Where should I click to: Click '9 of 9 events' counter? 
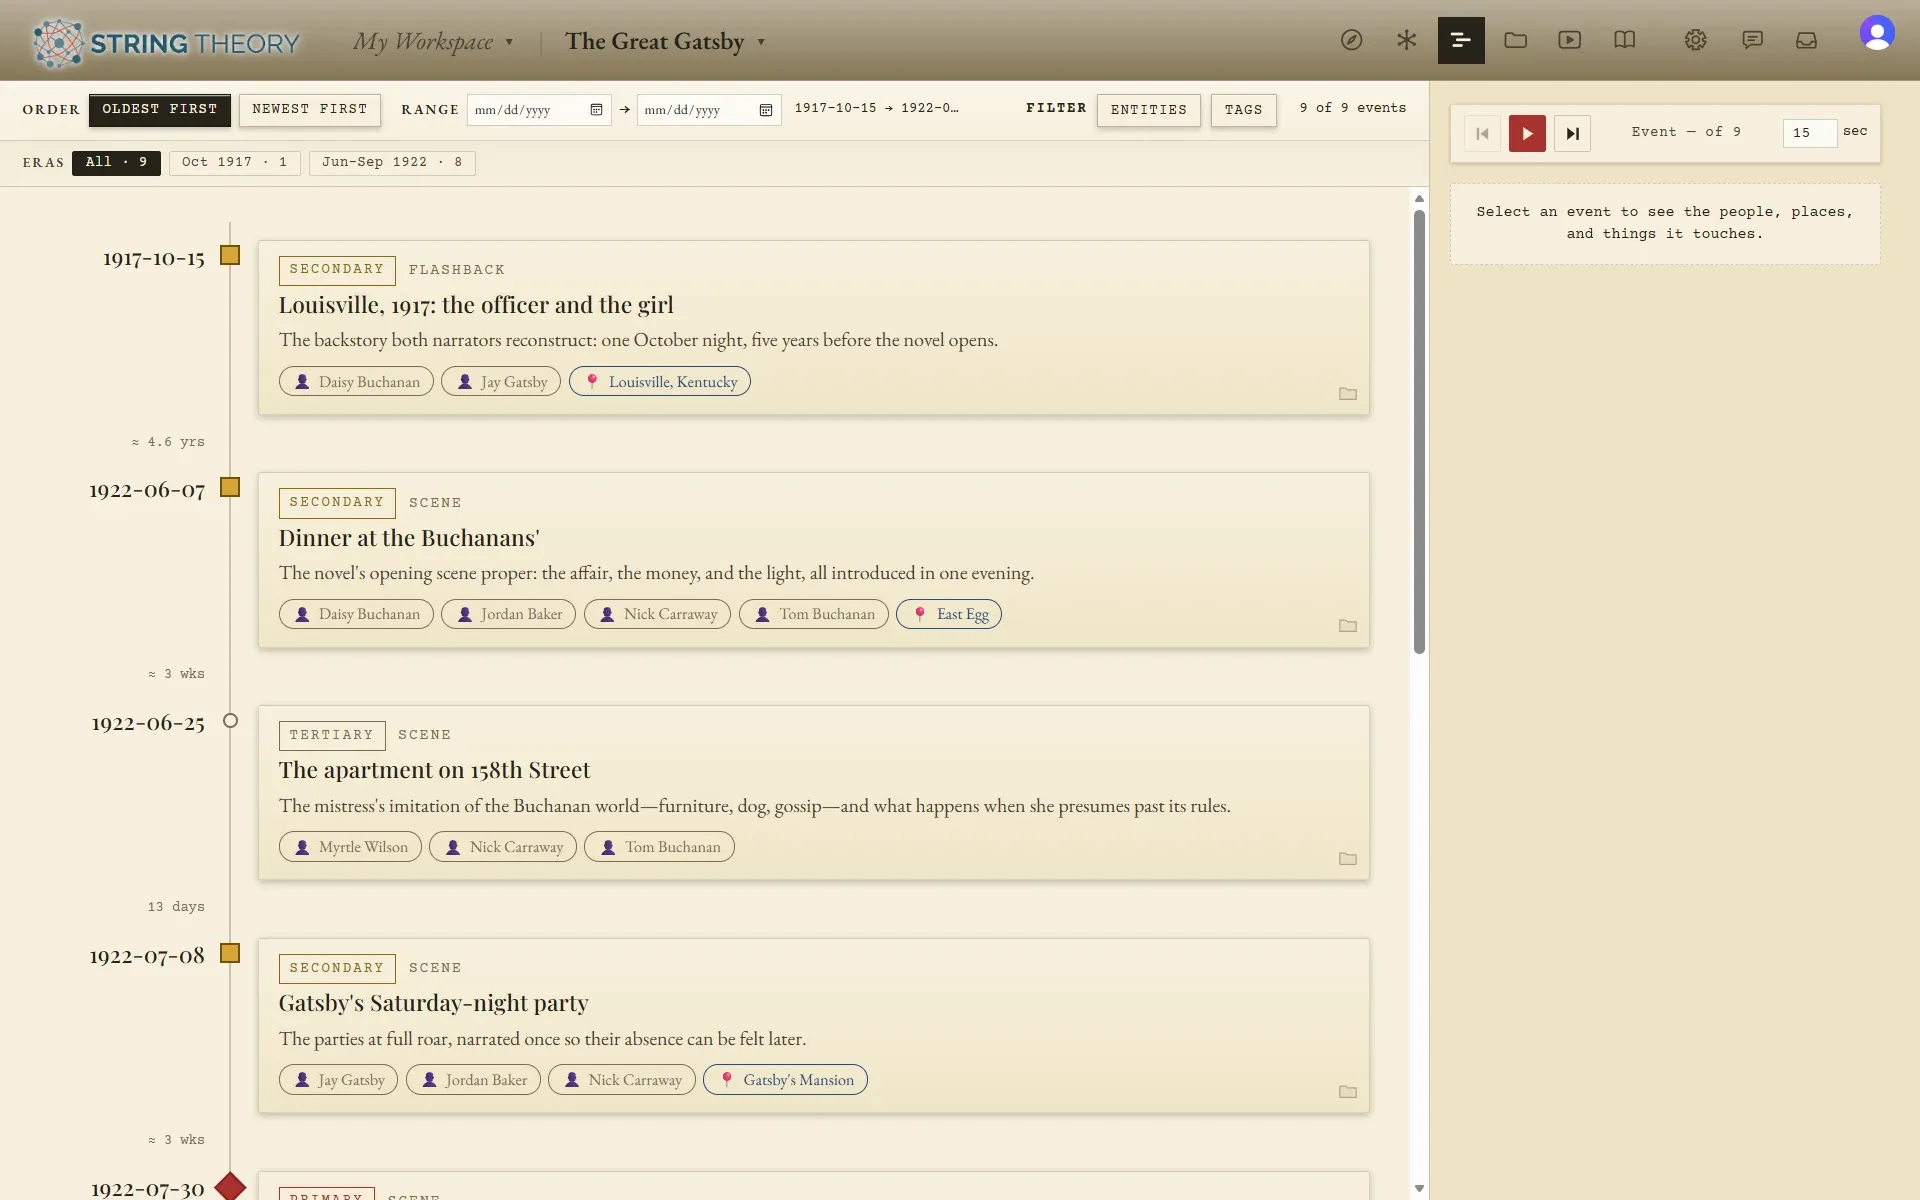point(1353,108)
